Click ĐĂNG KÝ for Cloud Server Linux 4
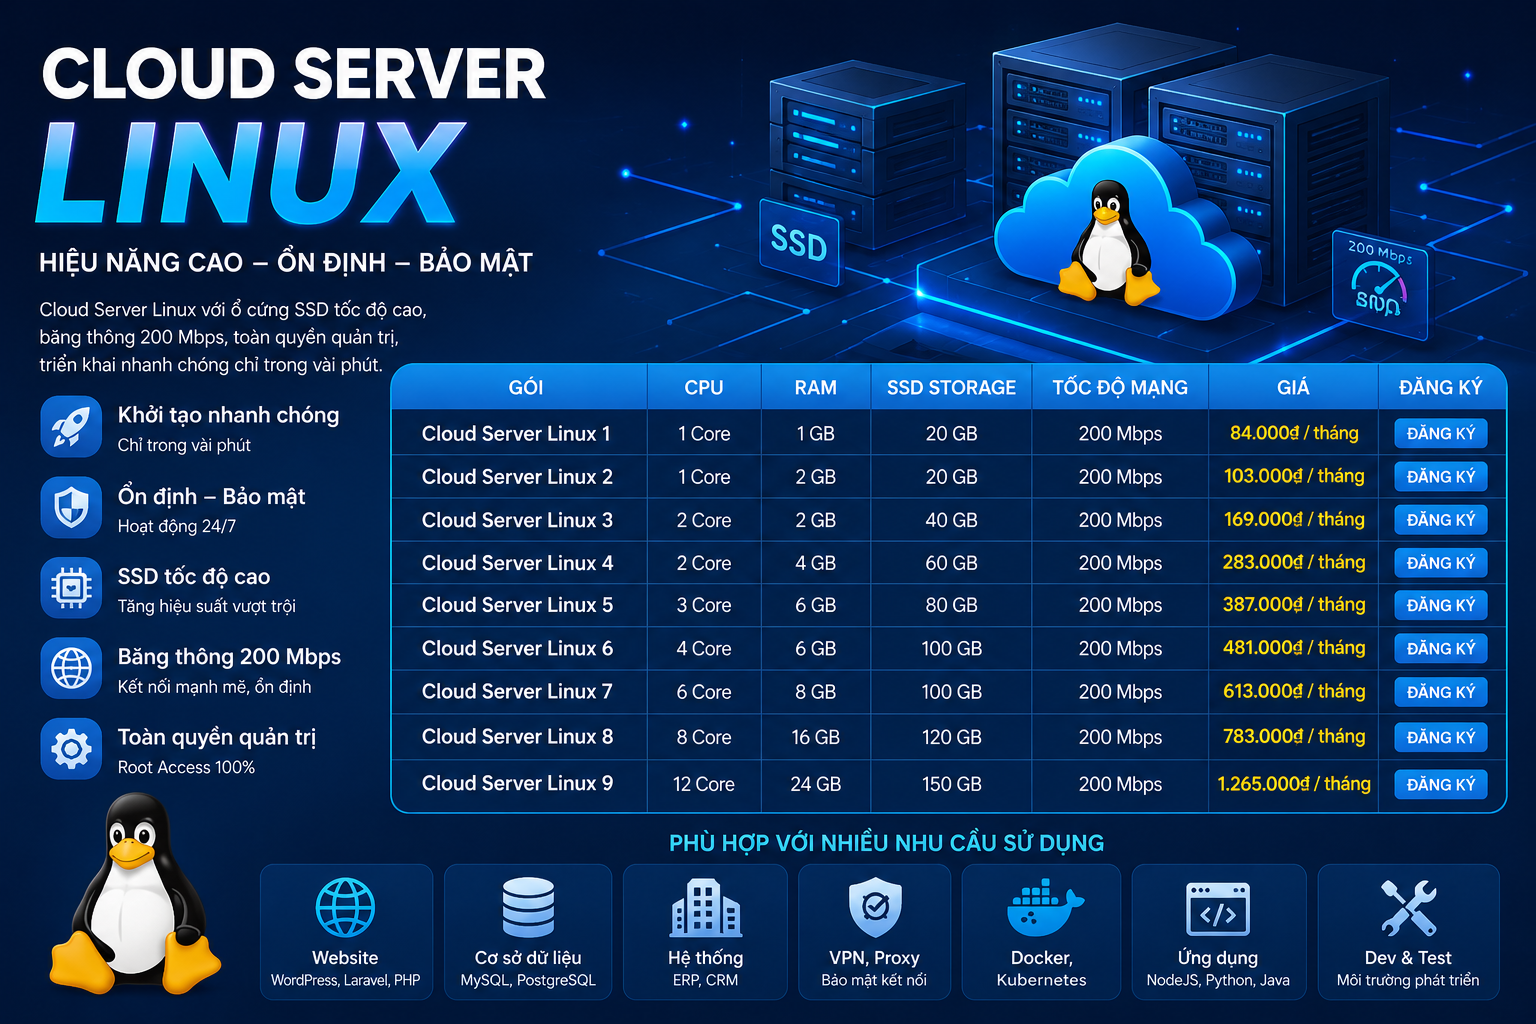 [x=1441, y=563]
